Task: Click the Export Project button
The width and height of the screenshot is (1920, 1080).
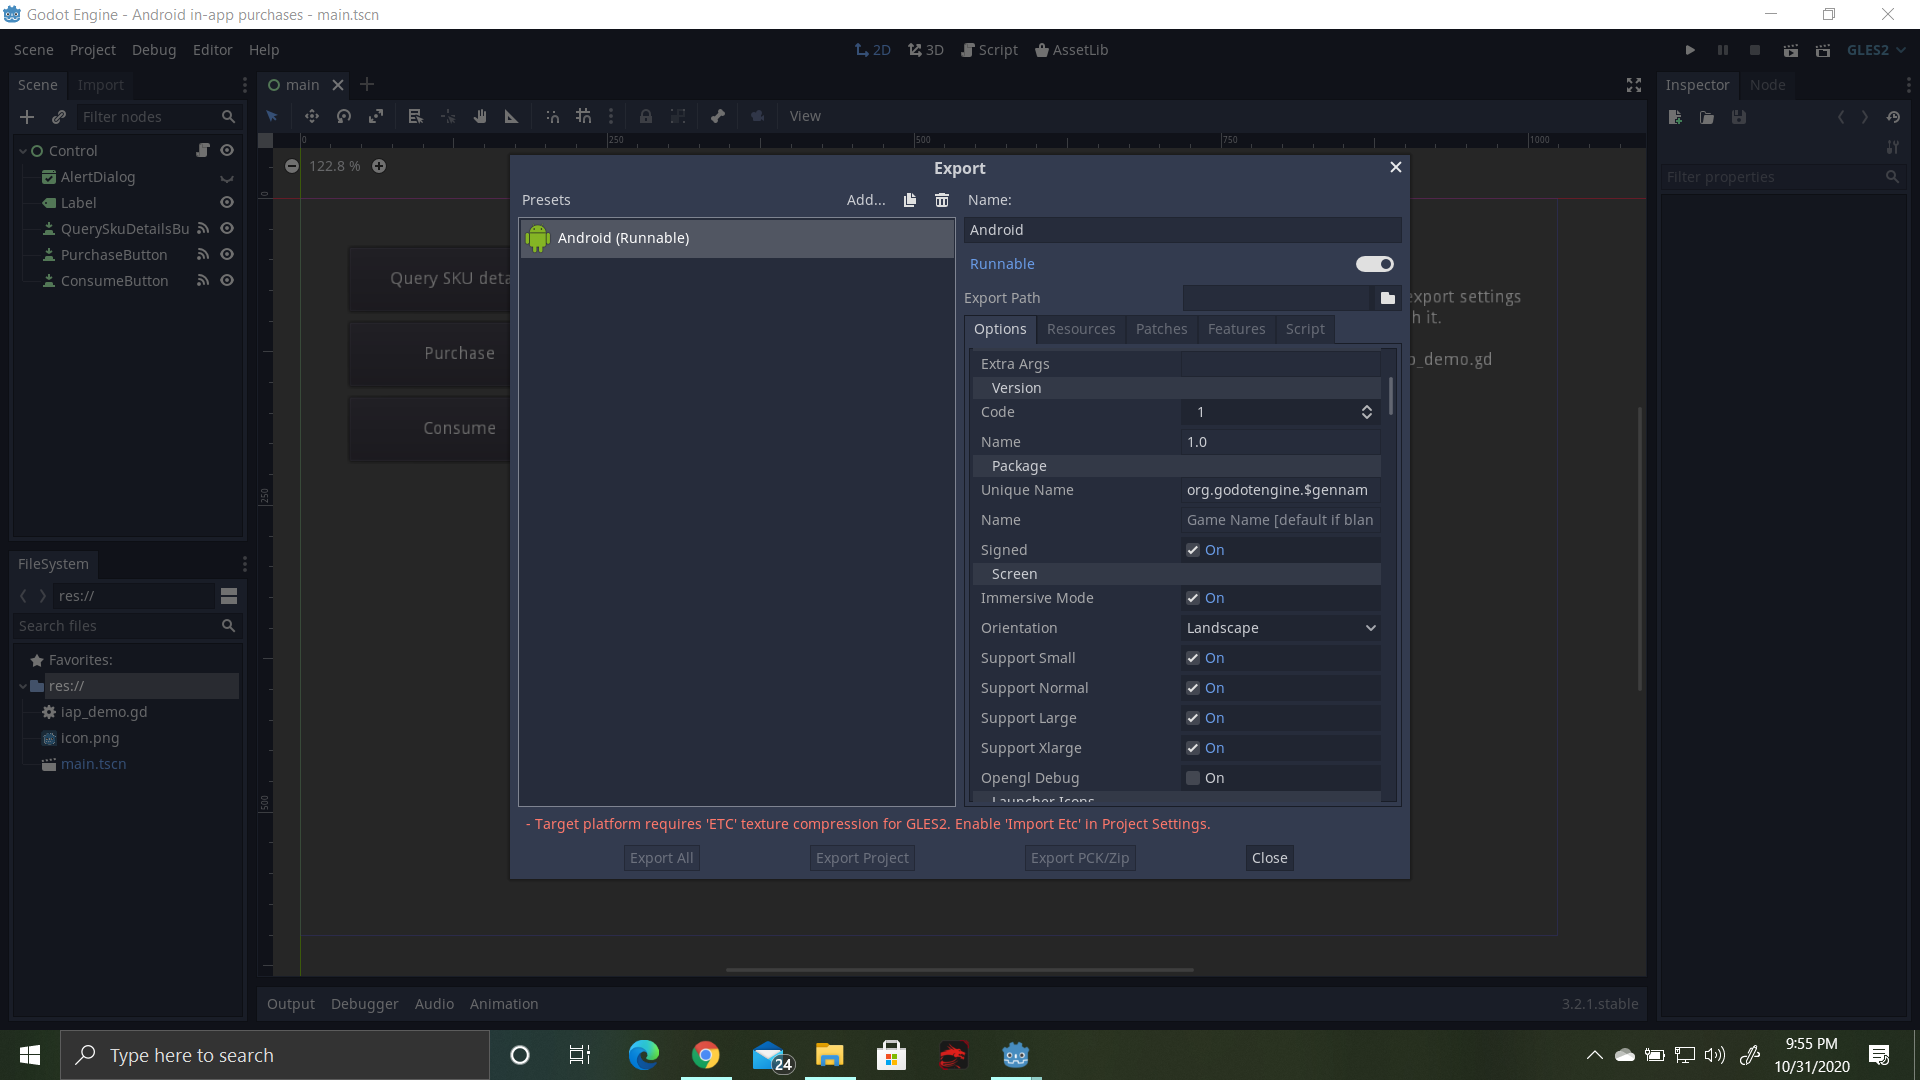Action: click(x=862, y=858)
